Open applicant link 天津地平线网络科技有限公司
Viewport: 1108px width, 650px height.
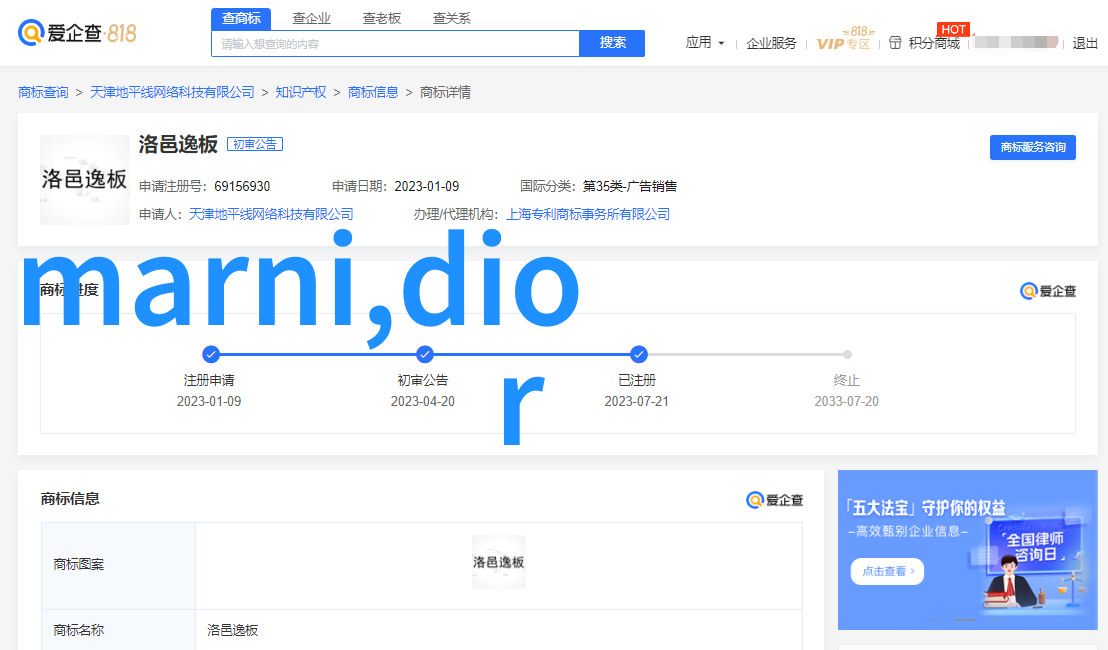point(271,214)
